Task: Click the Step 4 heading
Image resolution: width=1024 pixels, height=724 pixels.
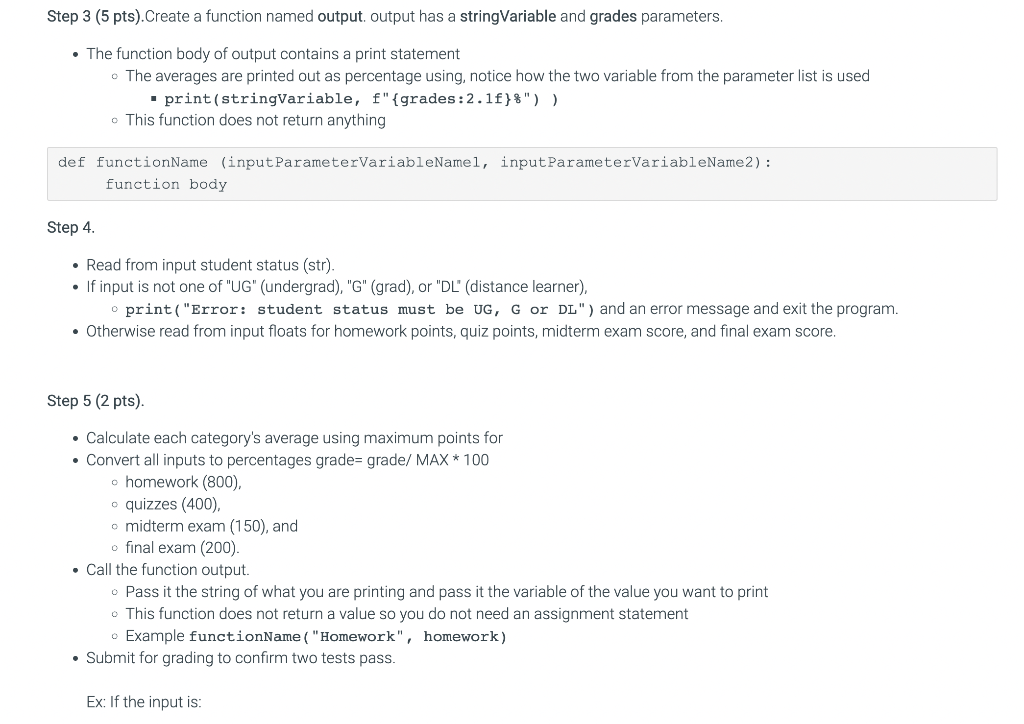Action: coord(71,227)
